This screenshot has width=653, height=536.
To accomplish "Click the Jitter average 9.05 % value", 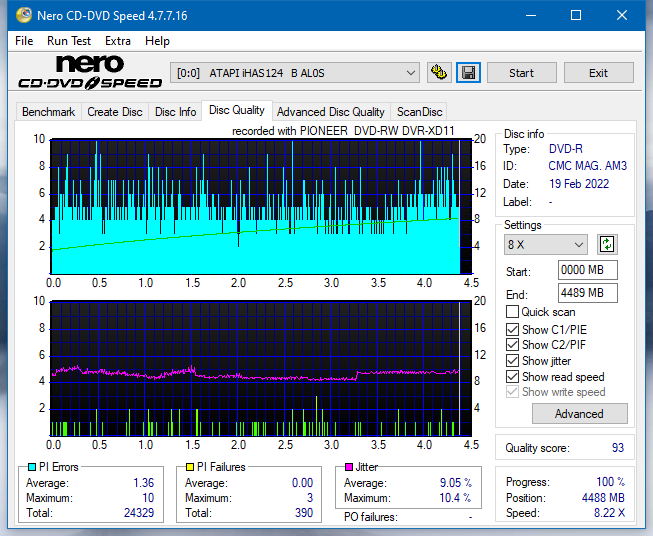I will tap(456, 483).
